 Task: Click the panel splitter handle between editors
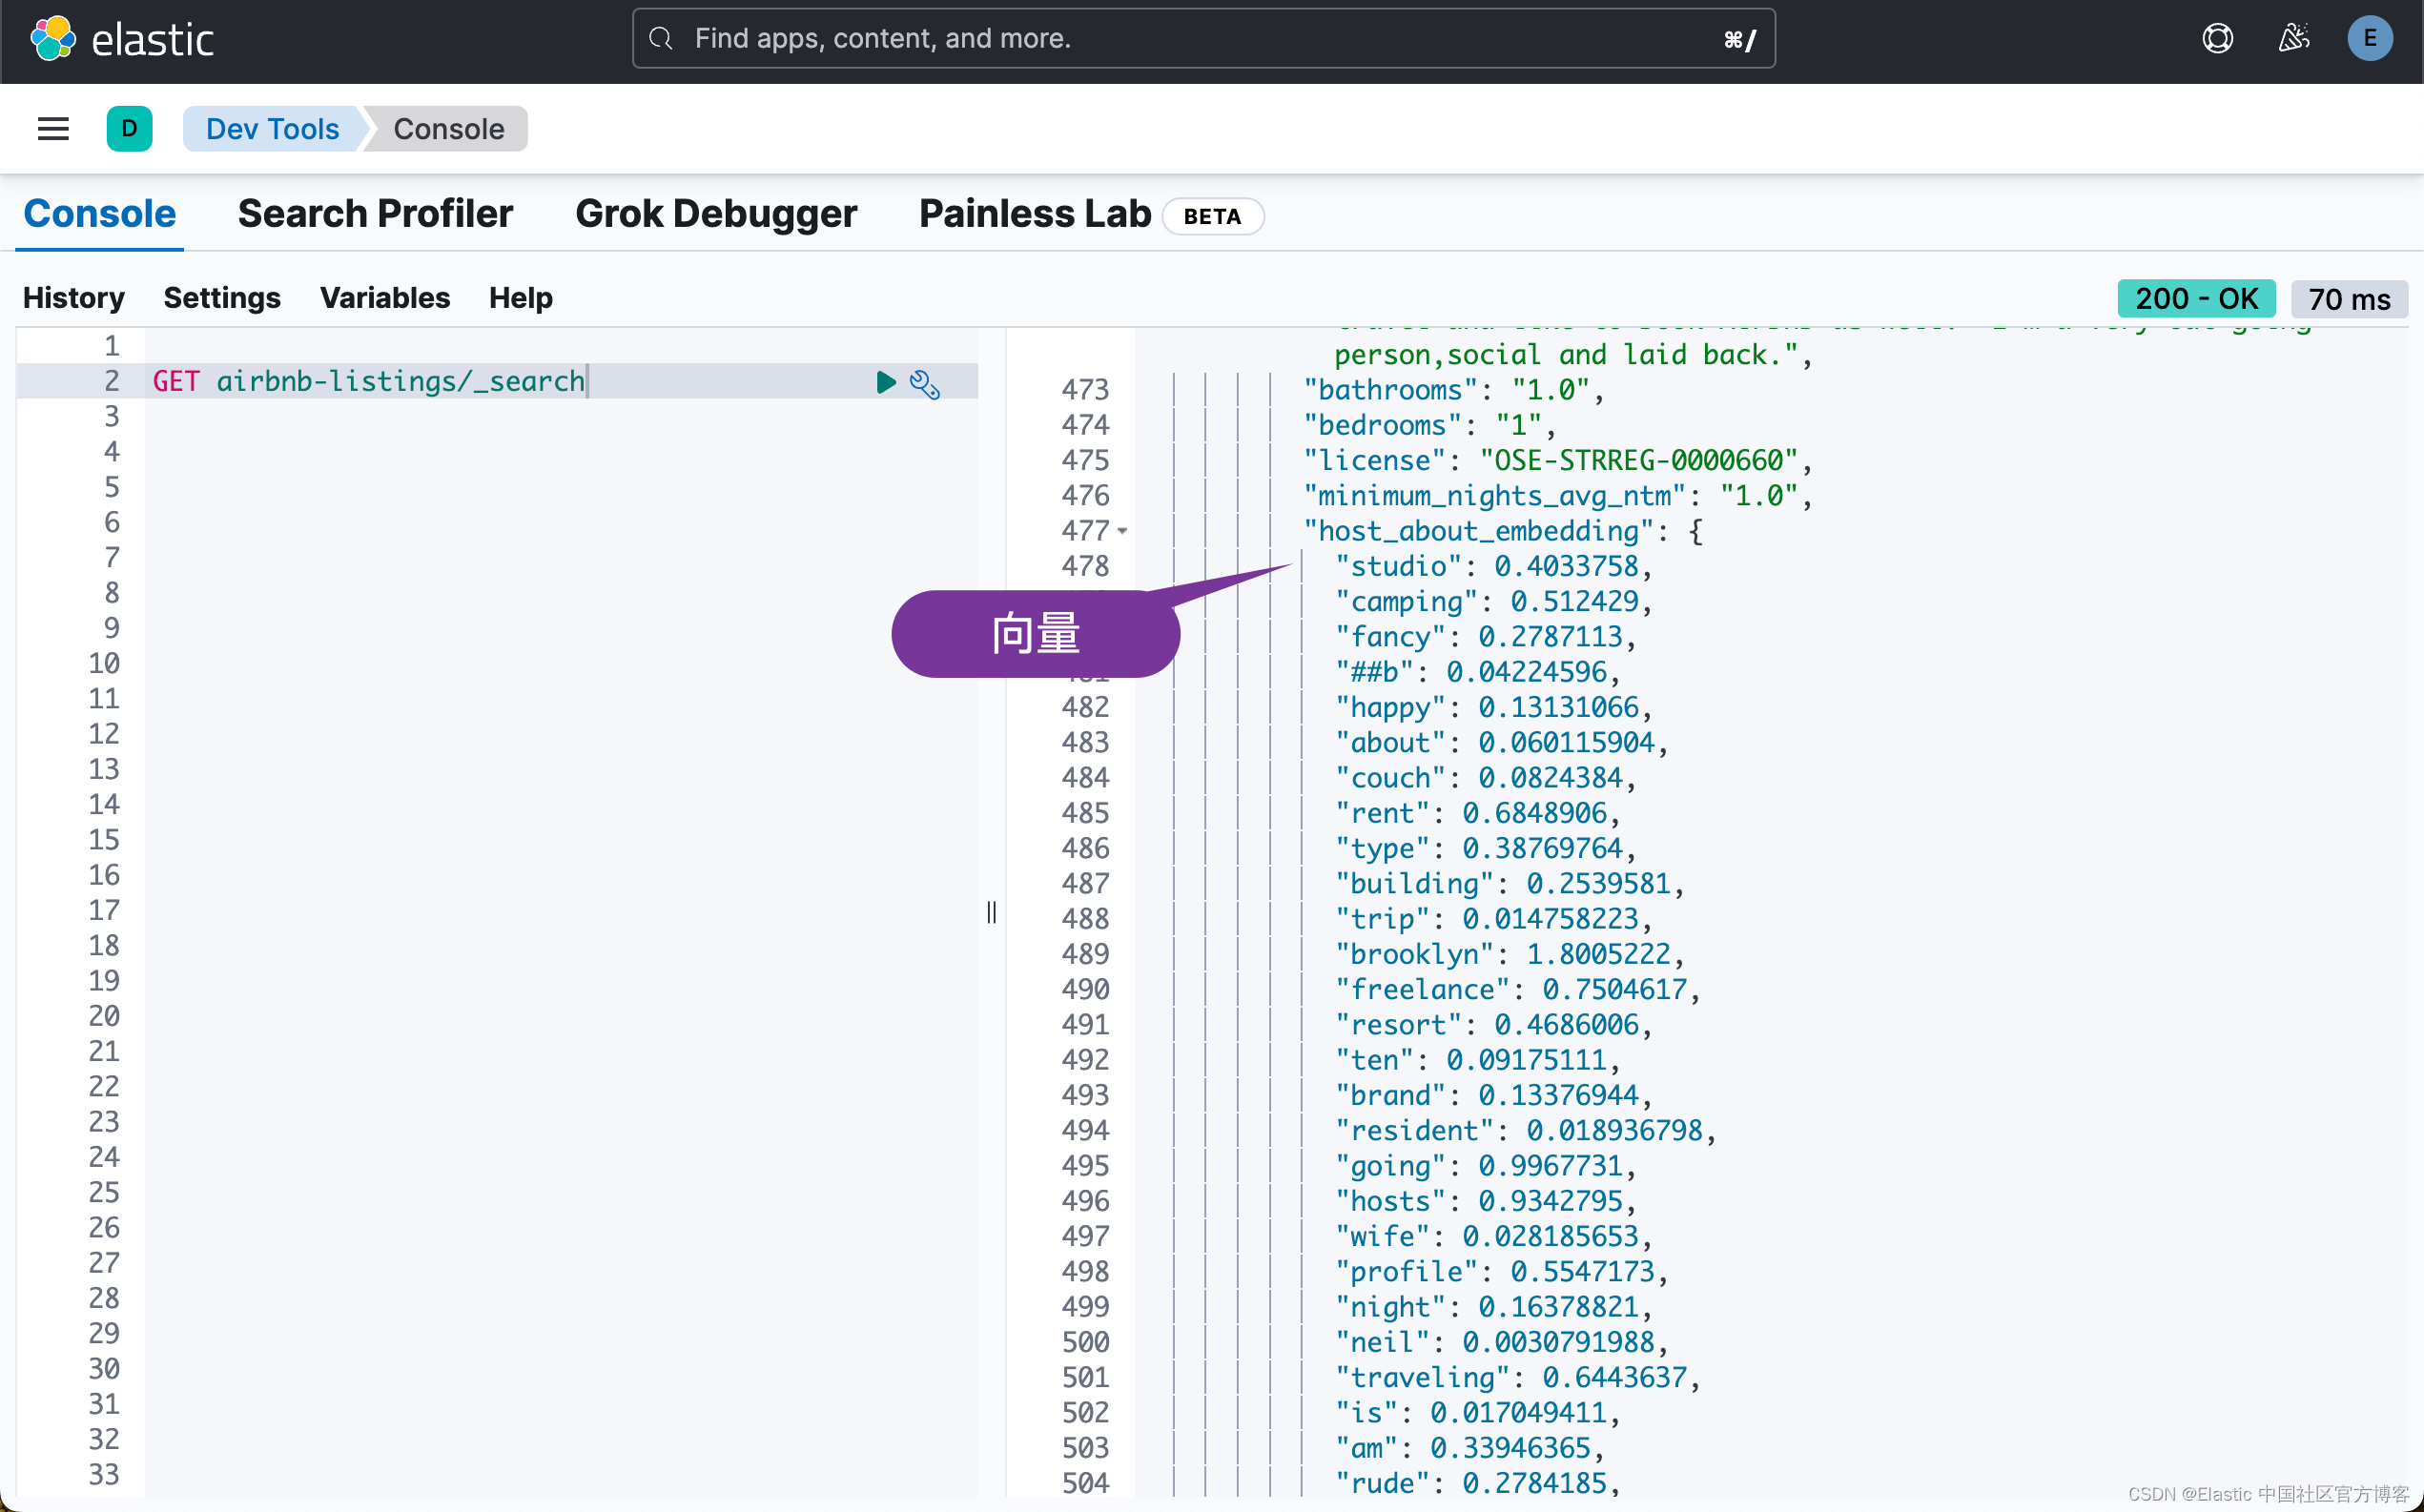pos(991,912)
